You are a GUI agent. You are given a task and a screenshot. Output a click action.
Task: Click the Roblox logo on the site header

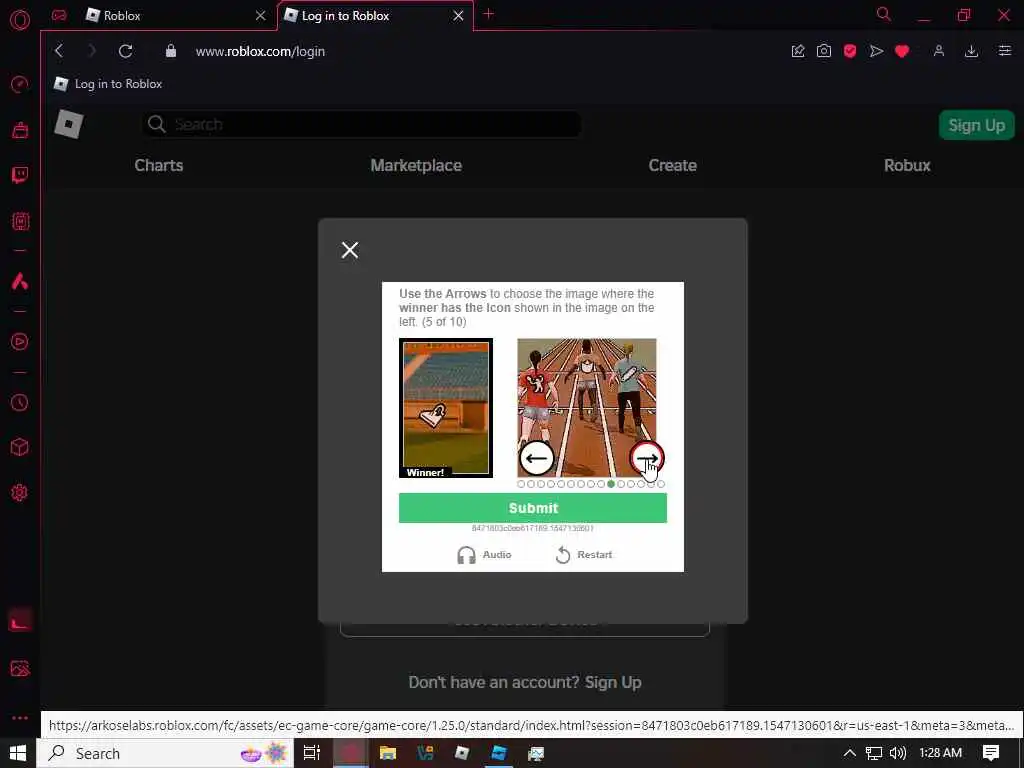[x=69, y=124]
